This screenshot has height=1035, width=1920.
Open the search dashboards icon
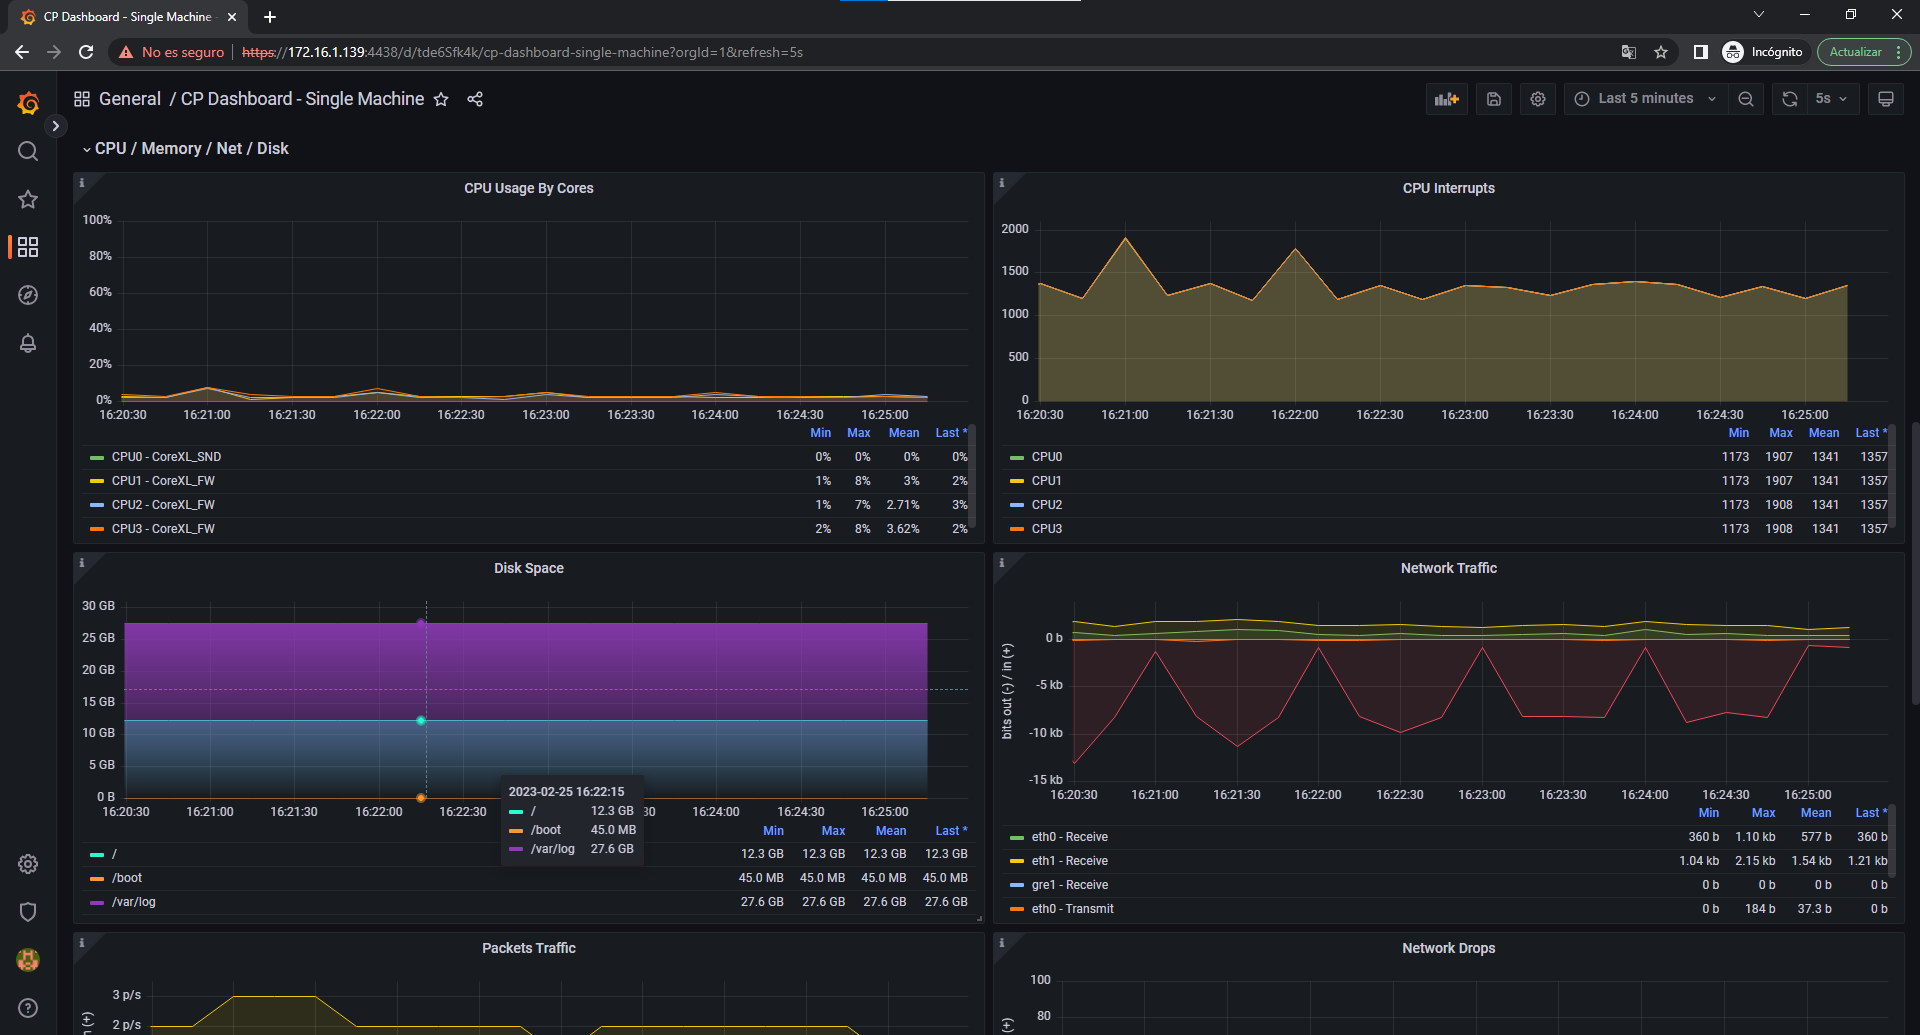point(28,151)
